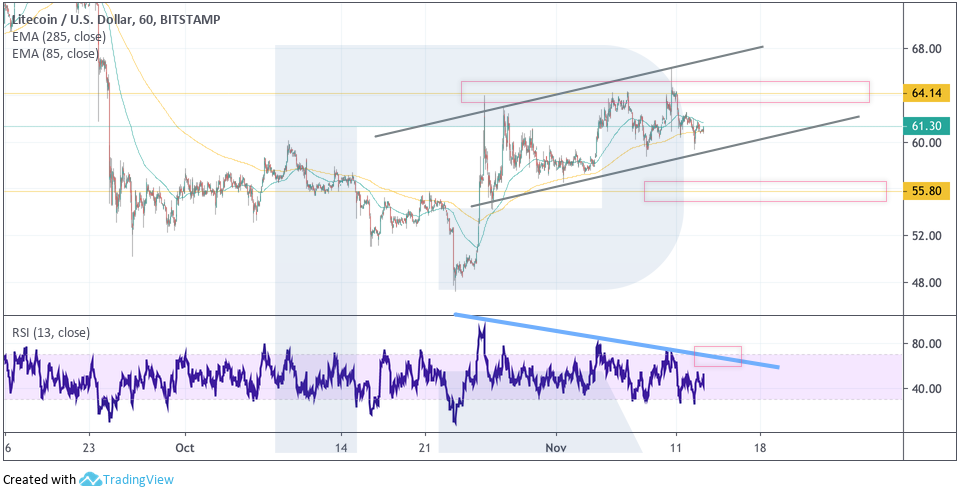Screen dimensions: 960x497
Task: Click the TradingView cloud logo icon
Action: coord(92,480)
